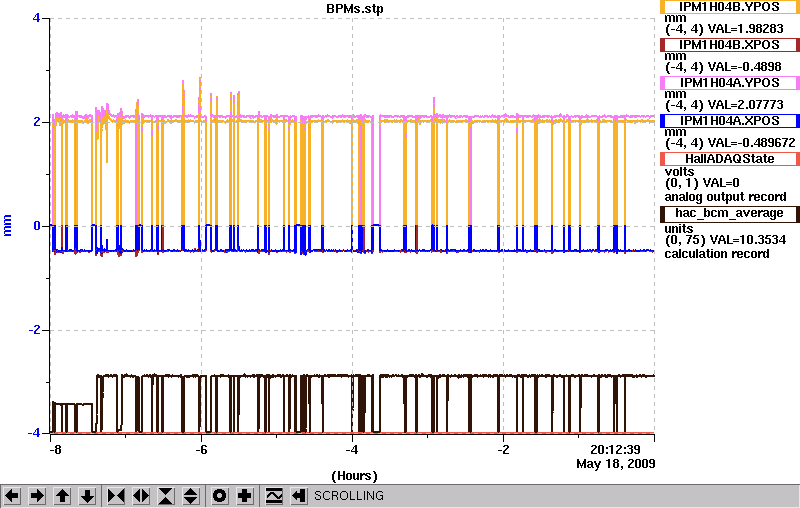Compress the time axis with the inward-triangles icon

[x=116, y=496]
